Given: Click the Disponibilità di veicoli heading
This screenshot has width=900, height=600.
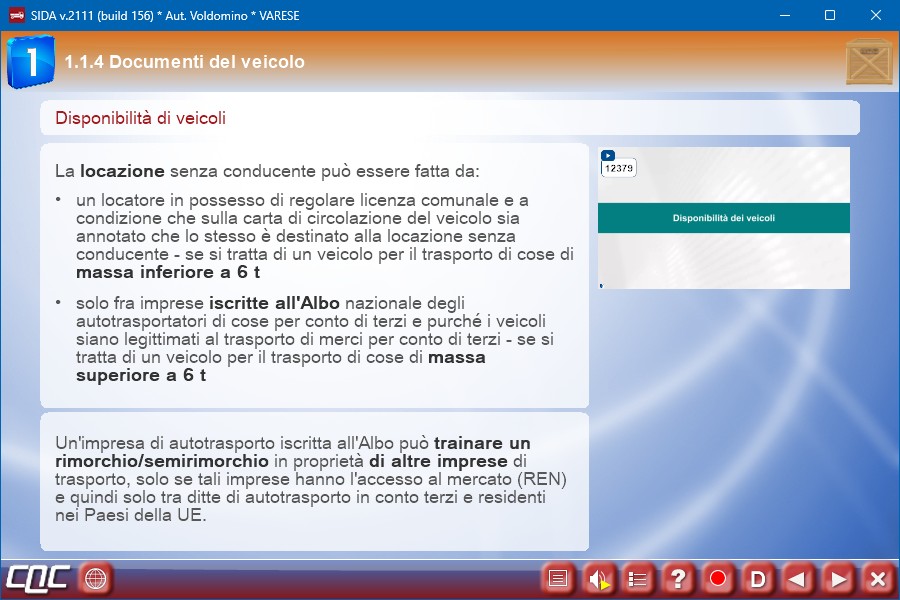Looking at the screenshot, I should (141, 118).
